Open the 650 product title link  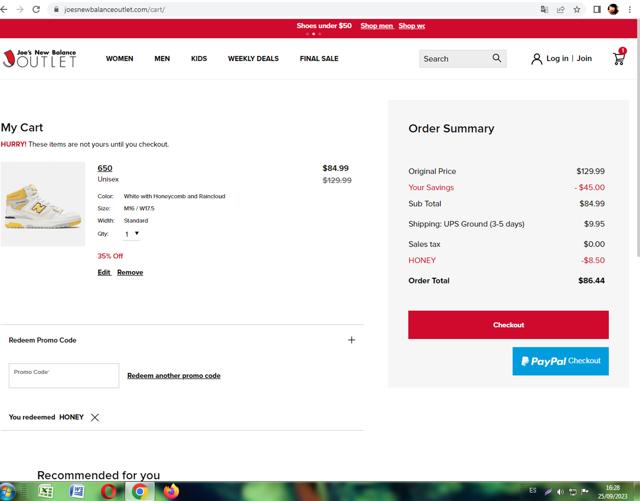105,168
